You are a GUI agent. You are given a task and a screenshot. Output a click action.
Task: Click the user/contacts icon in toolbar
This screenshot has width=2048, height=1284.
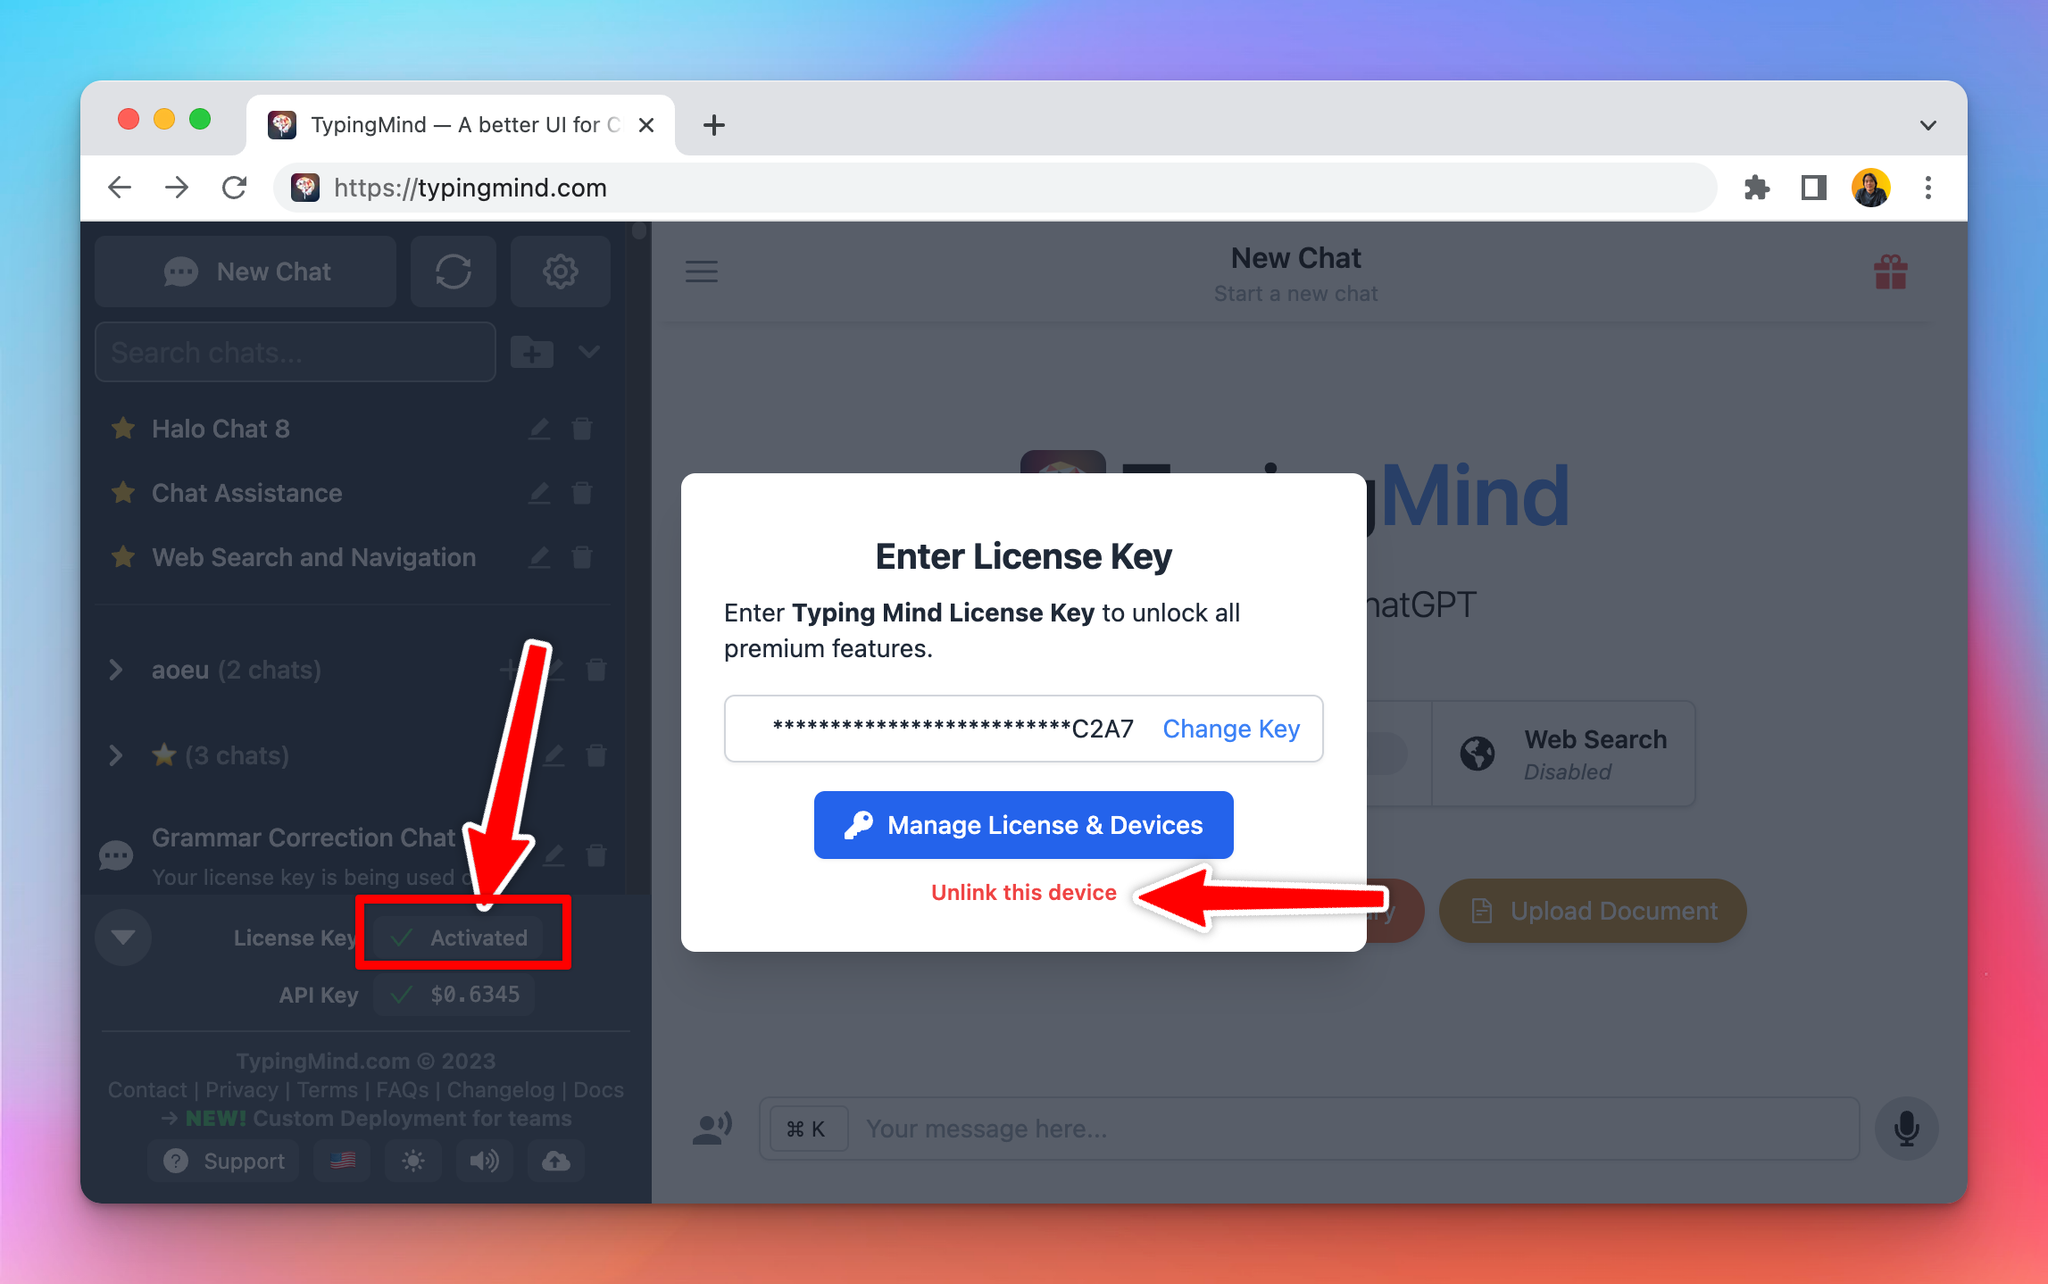(x=710, y=1127)
